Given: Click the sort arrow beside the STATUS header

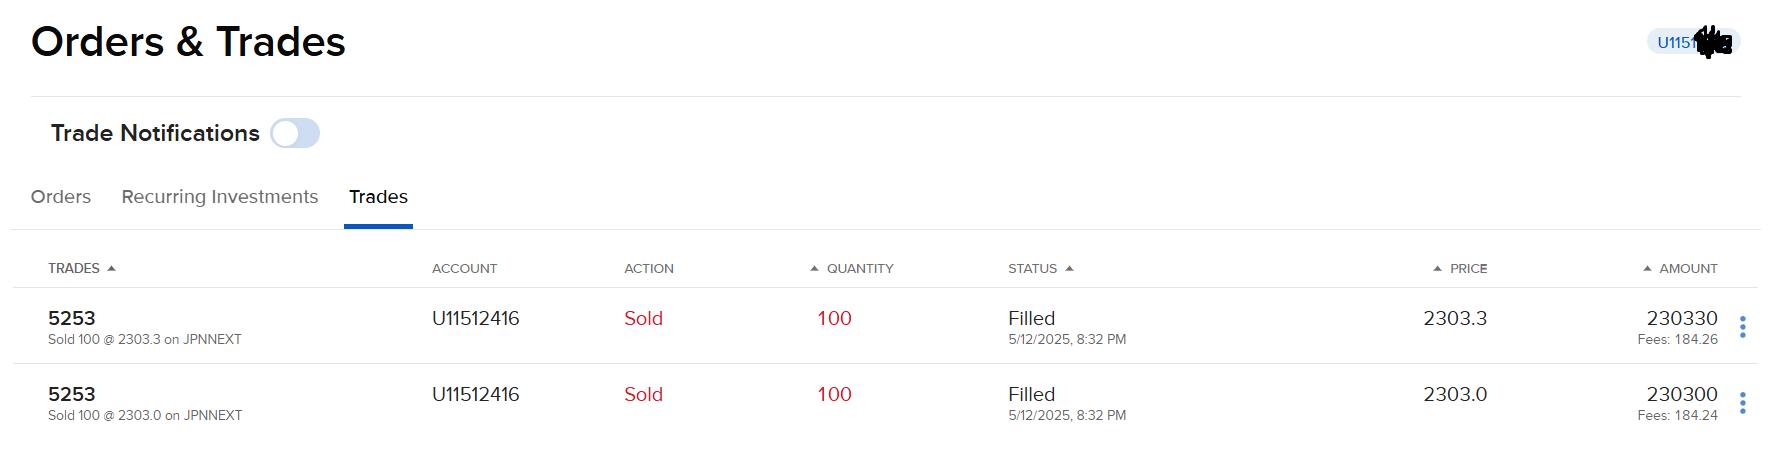Looking at the screenshot, I should pos(1069,268).
